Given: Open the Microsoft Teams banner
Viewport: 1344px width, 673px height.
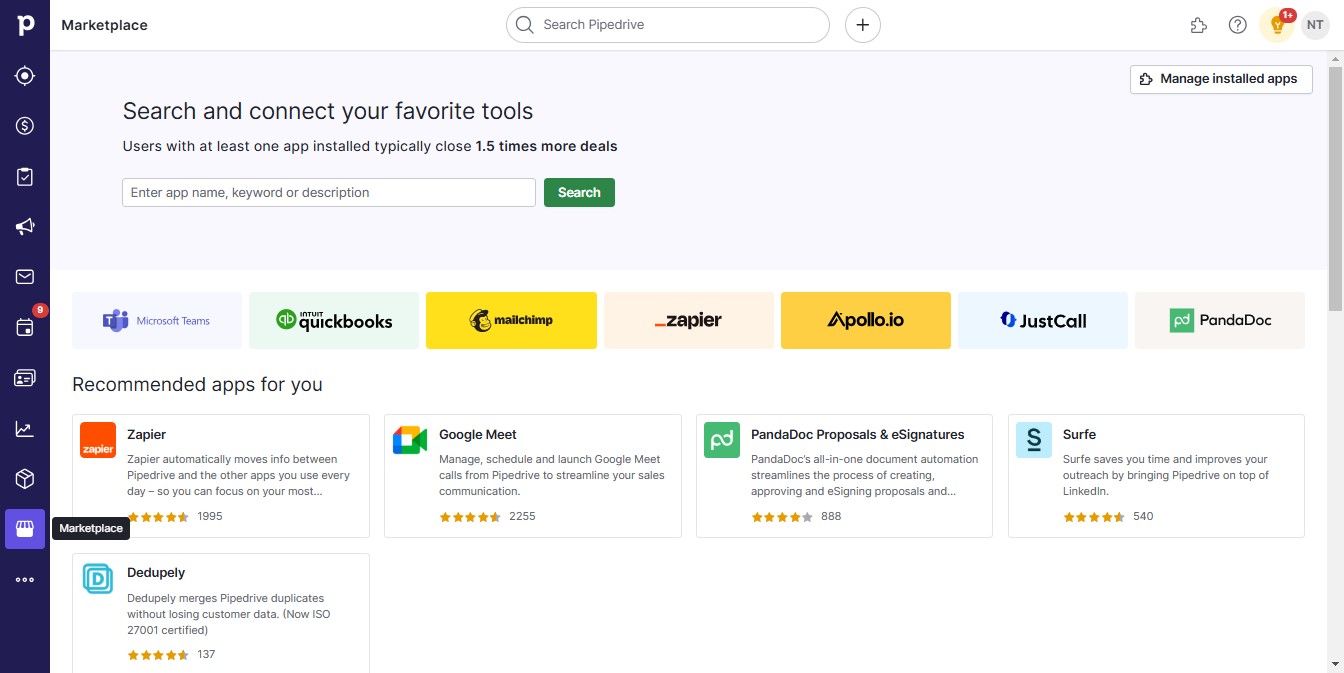Looking at the screenshot, I should tap(157, 321).
